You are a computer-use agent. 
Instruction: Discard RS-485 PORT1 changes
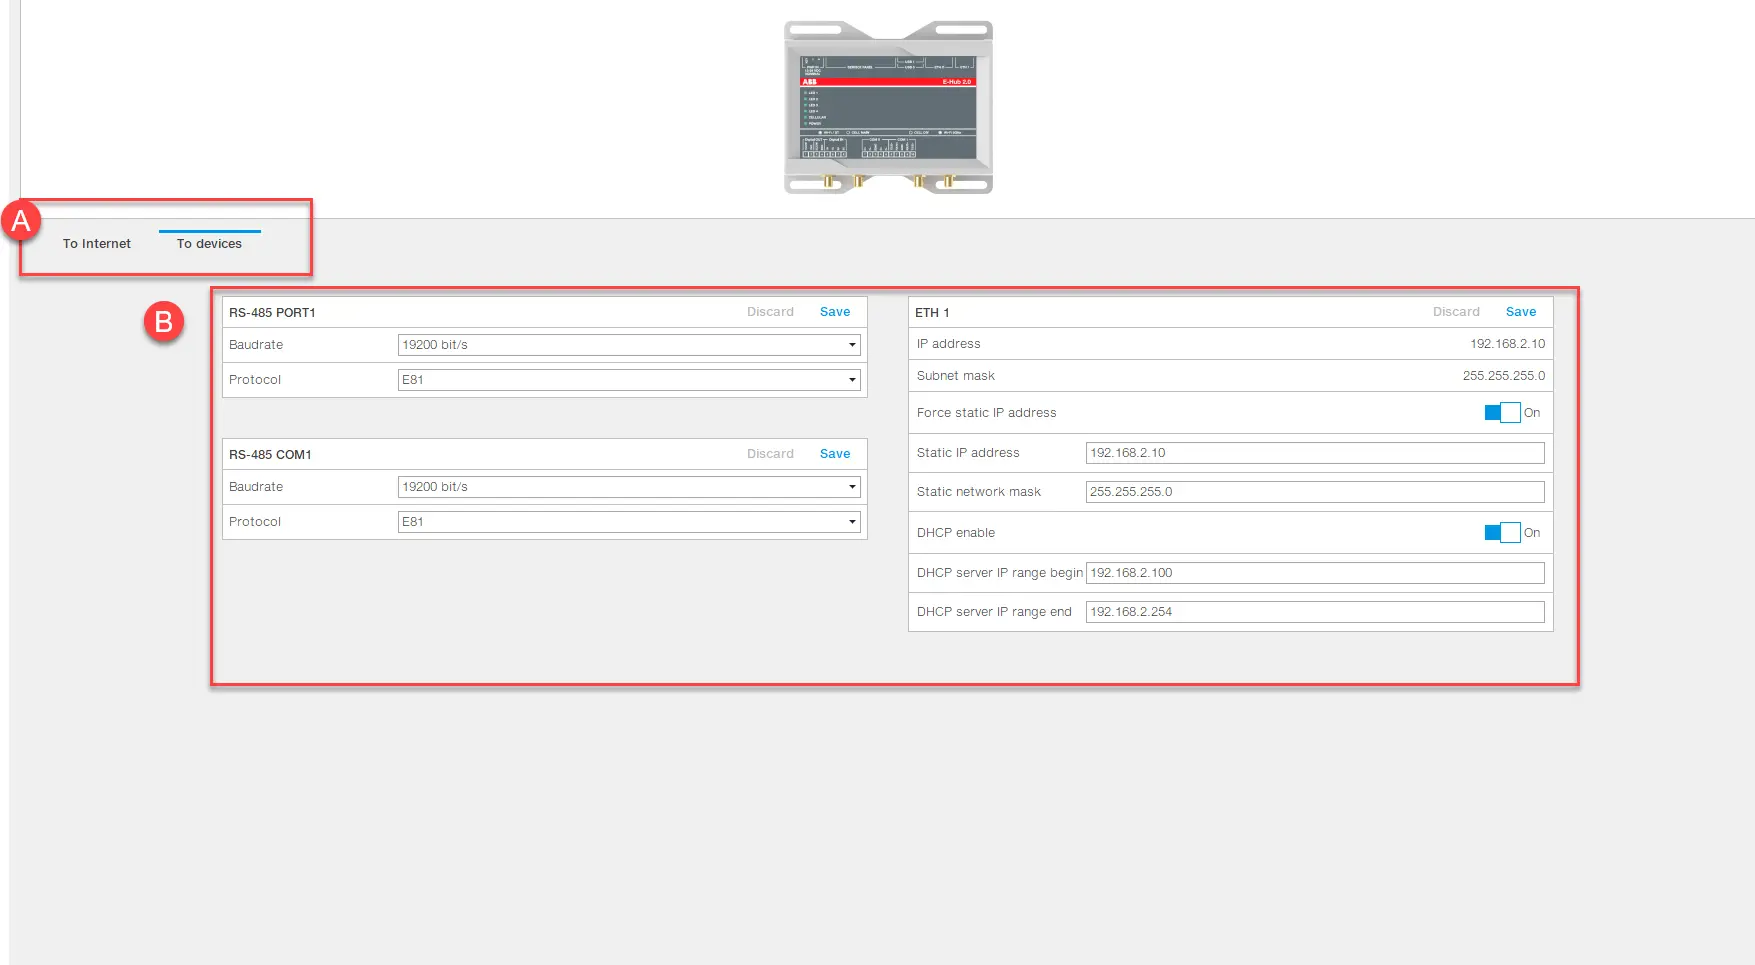click(x=770, y=312)
